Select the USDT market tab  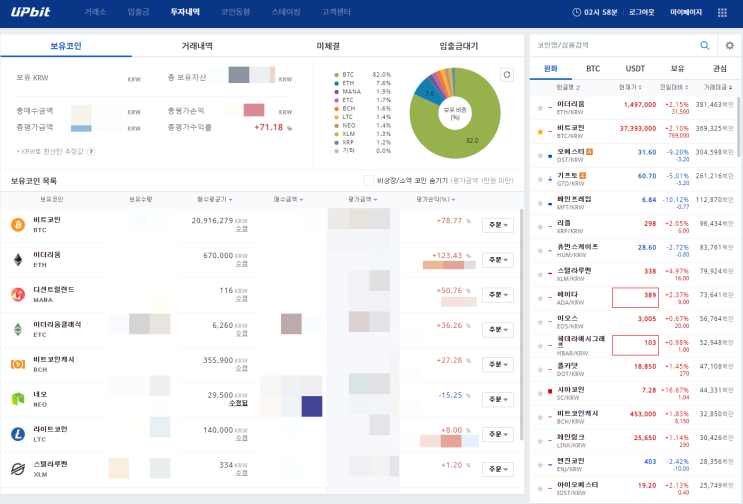point(635,69)
